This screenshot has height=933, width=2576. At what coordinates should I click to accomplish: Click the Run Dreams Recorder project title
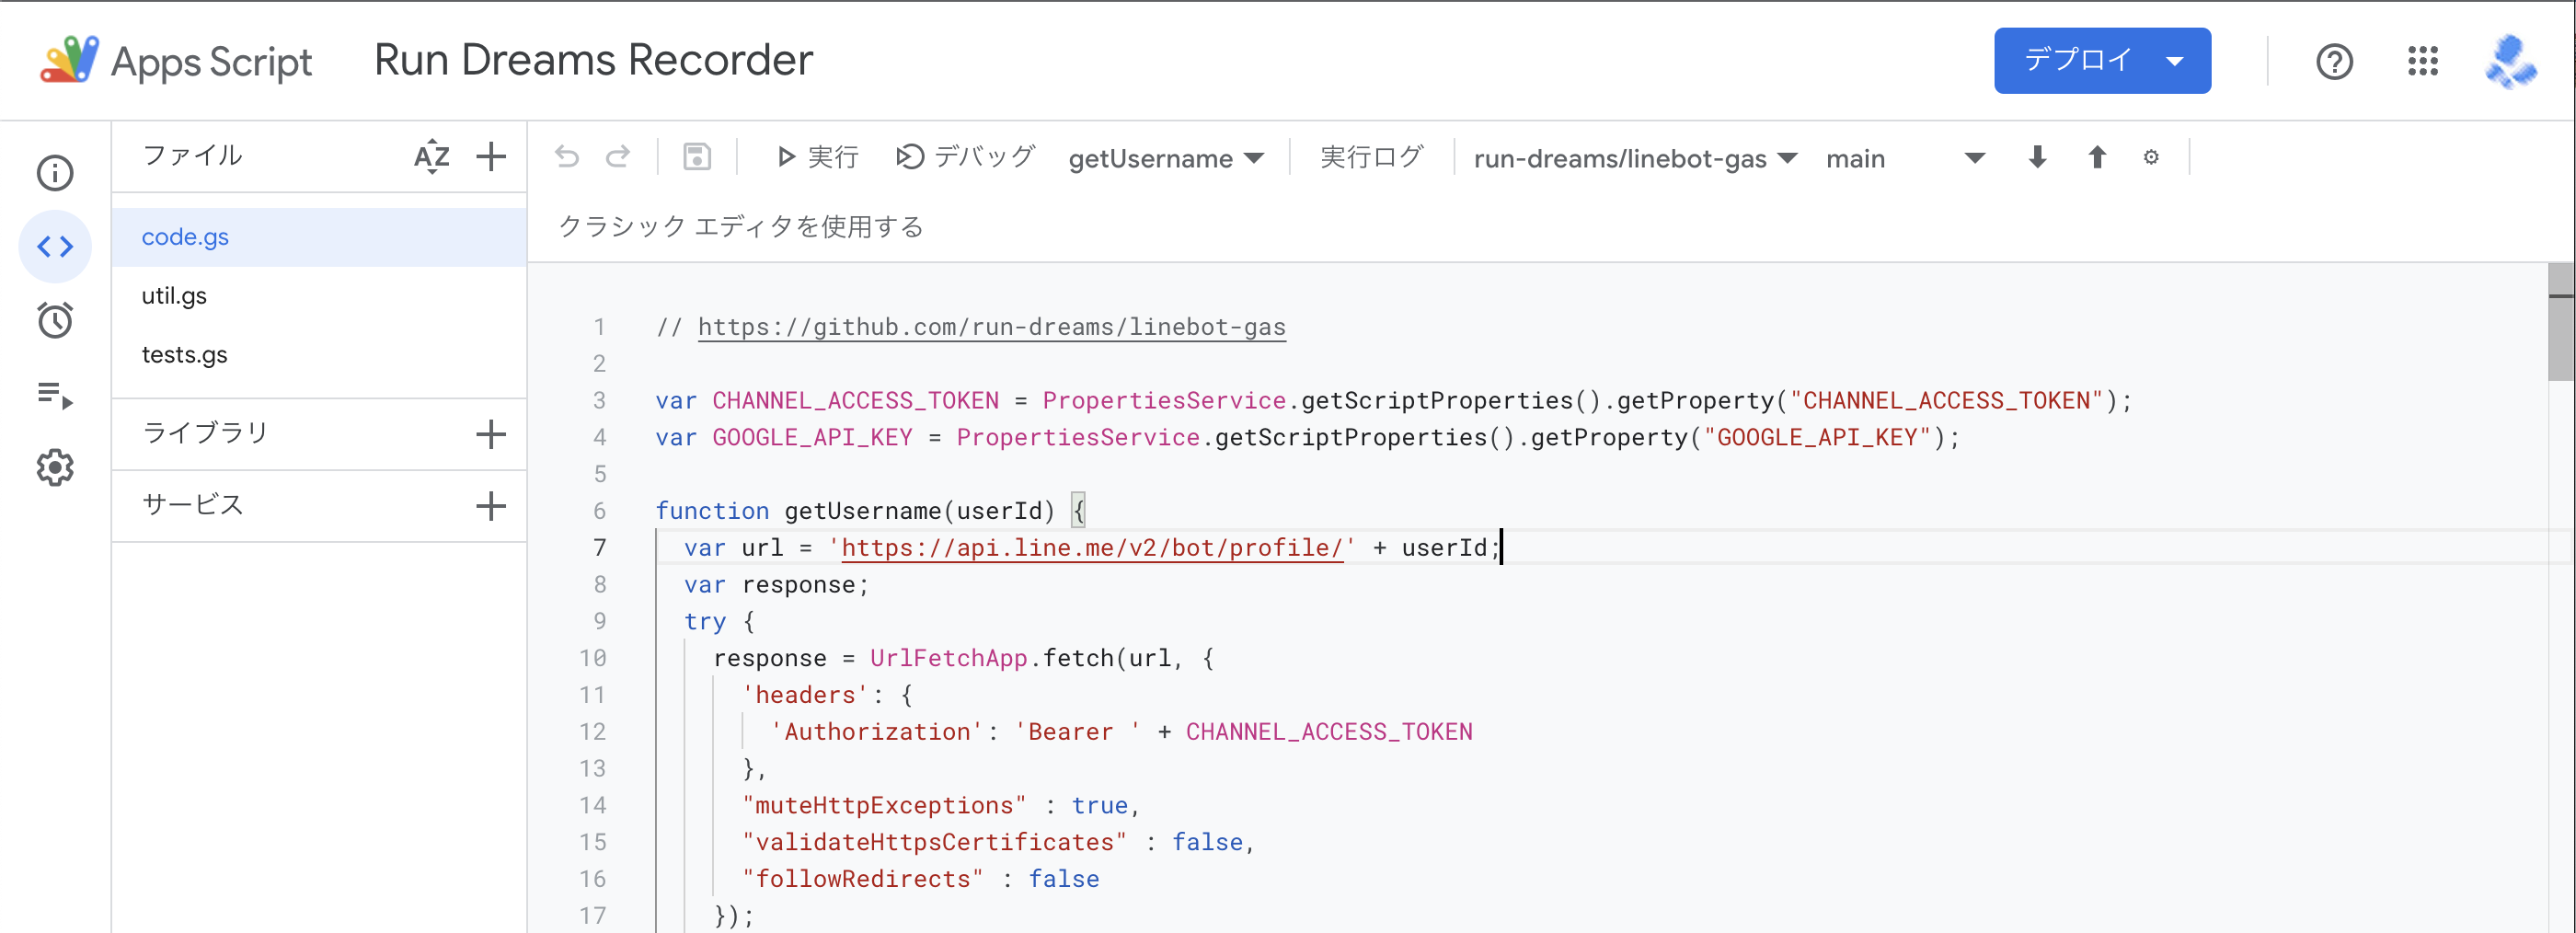pos(593,60)
